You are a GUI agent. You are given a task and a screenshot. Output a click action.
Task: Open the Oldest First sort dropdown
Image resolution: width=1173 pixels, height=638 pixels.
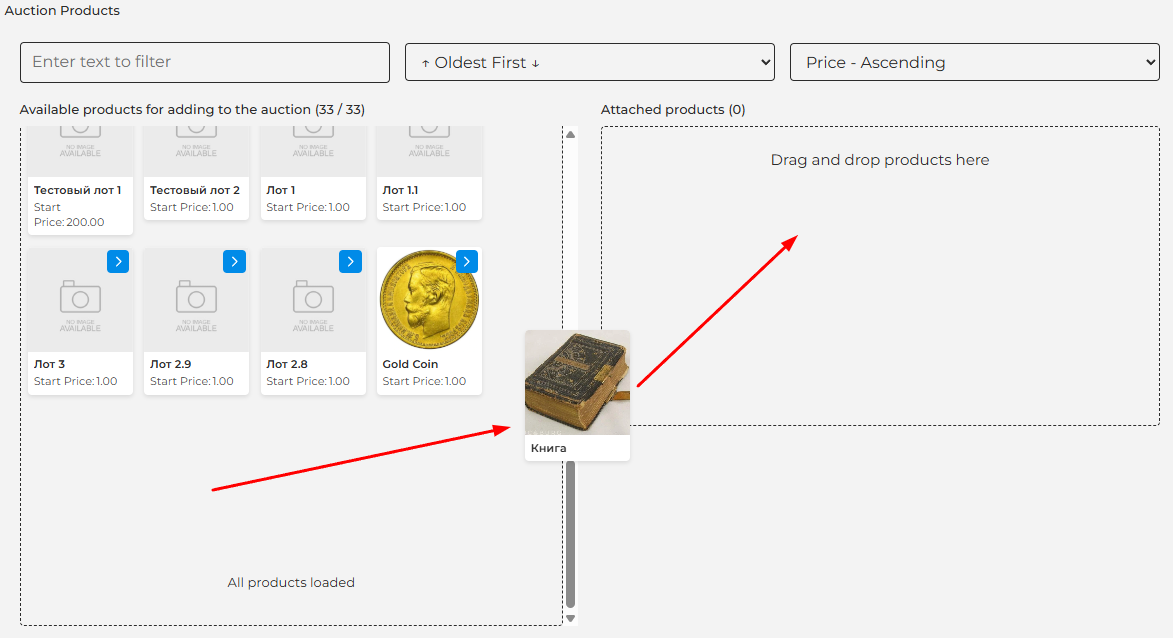point(590,62)
